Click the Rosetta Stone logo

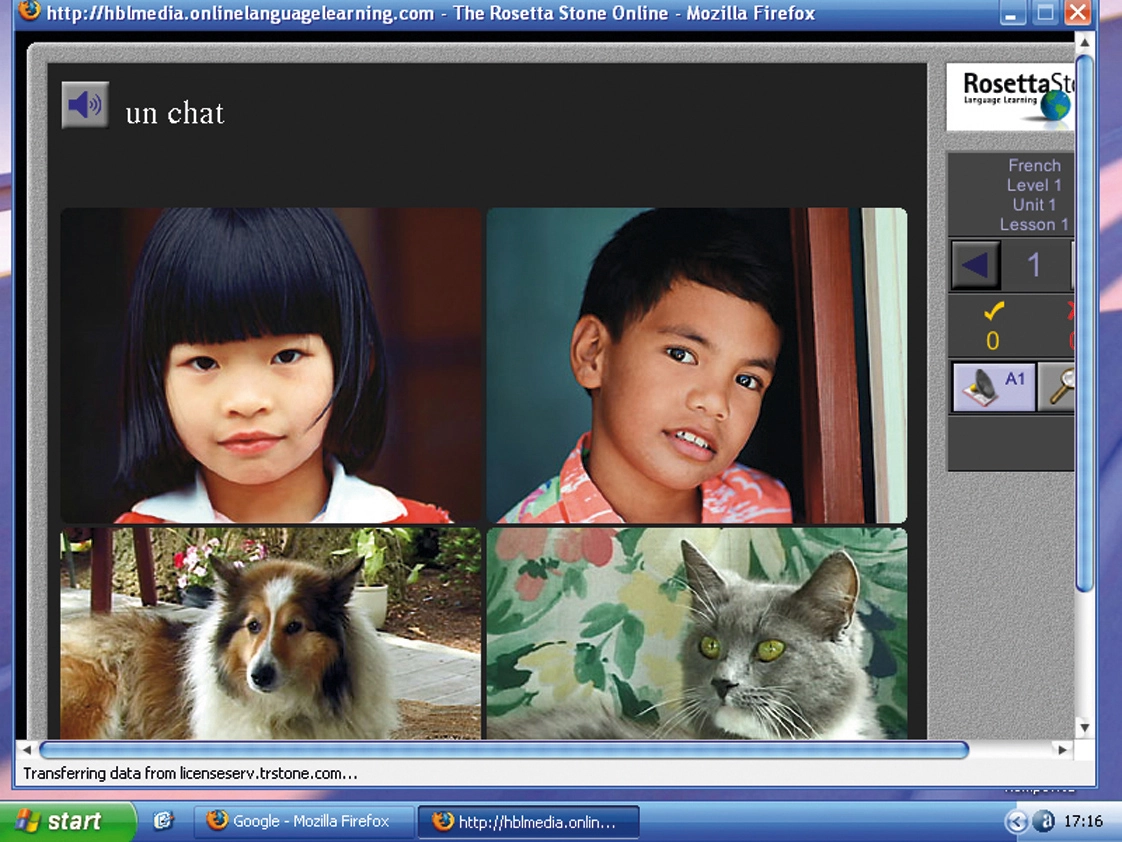tap(1011, 97)
